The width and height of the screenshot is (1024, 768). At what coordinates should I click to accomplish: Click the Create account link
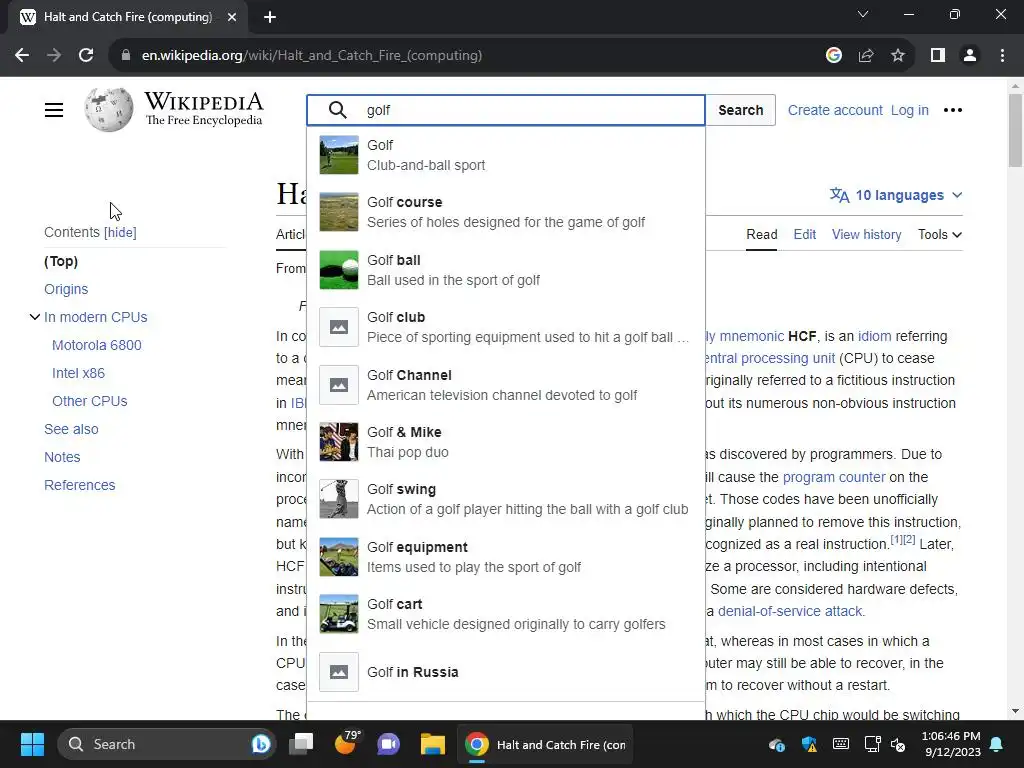click(x=835, y=110)
